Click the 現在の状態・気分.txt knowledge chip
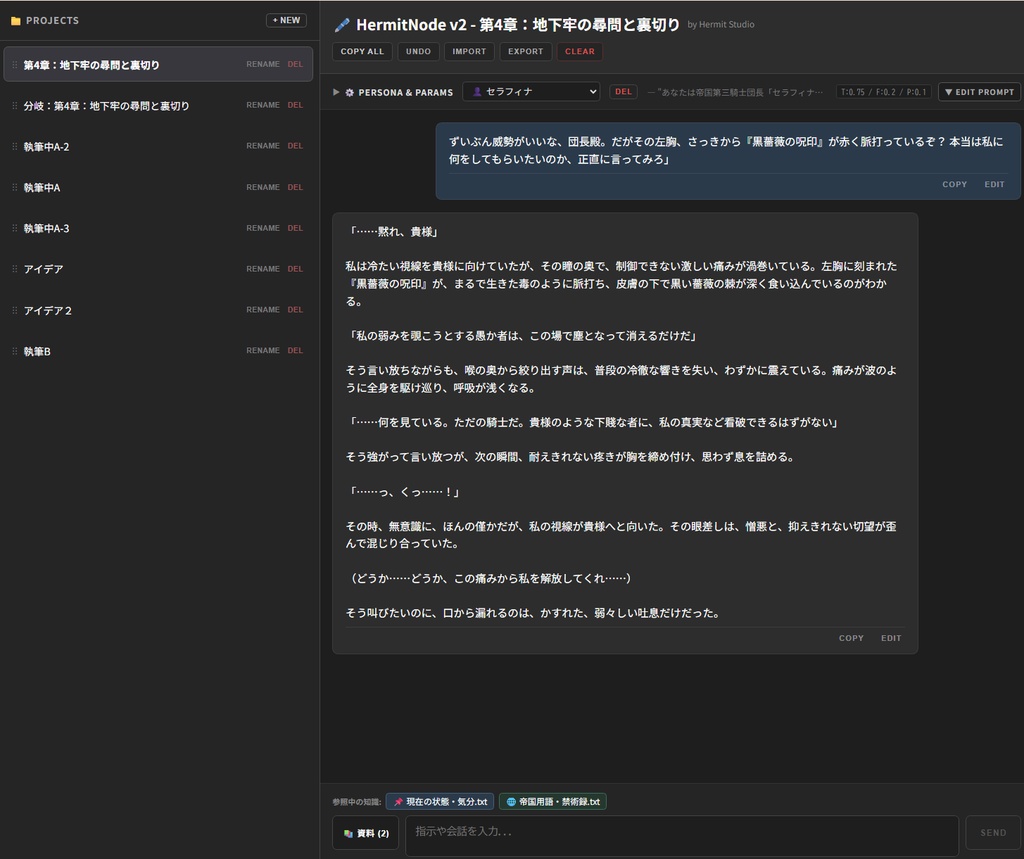1024x859 pixels. coord(440,802)
